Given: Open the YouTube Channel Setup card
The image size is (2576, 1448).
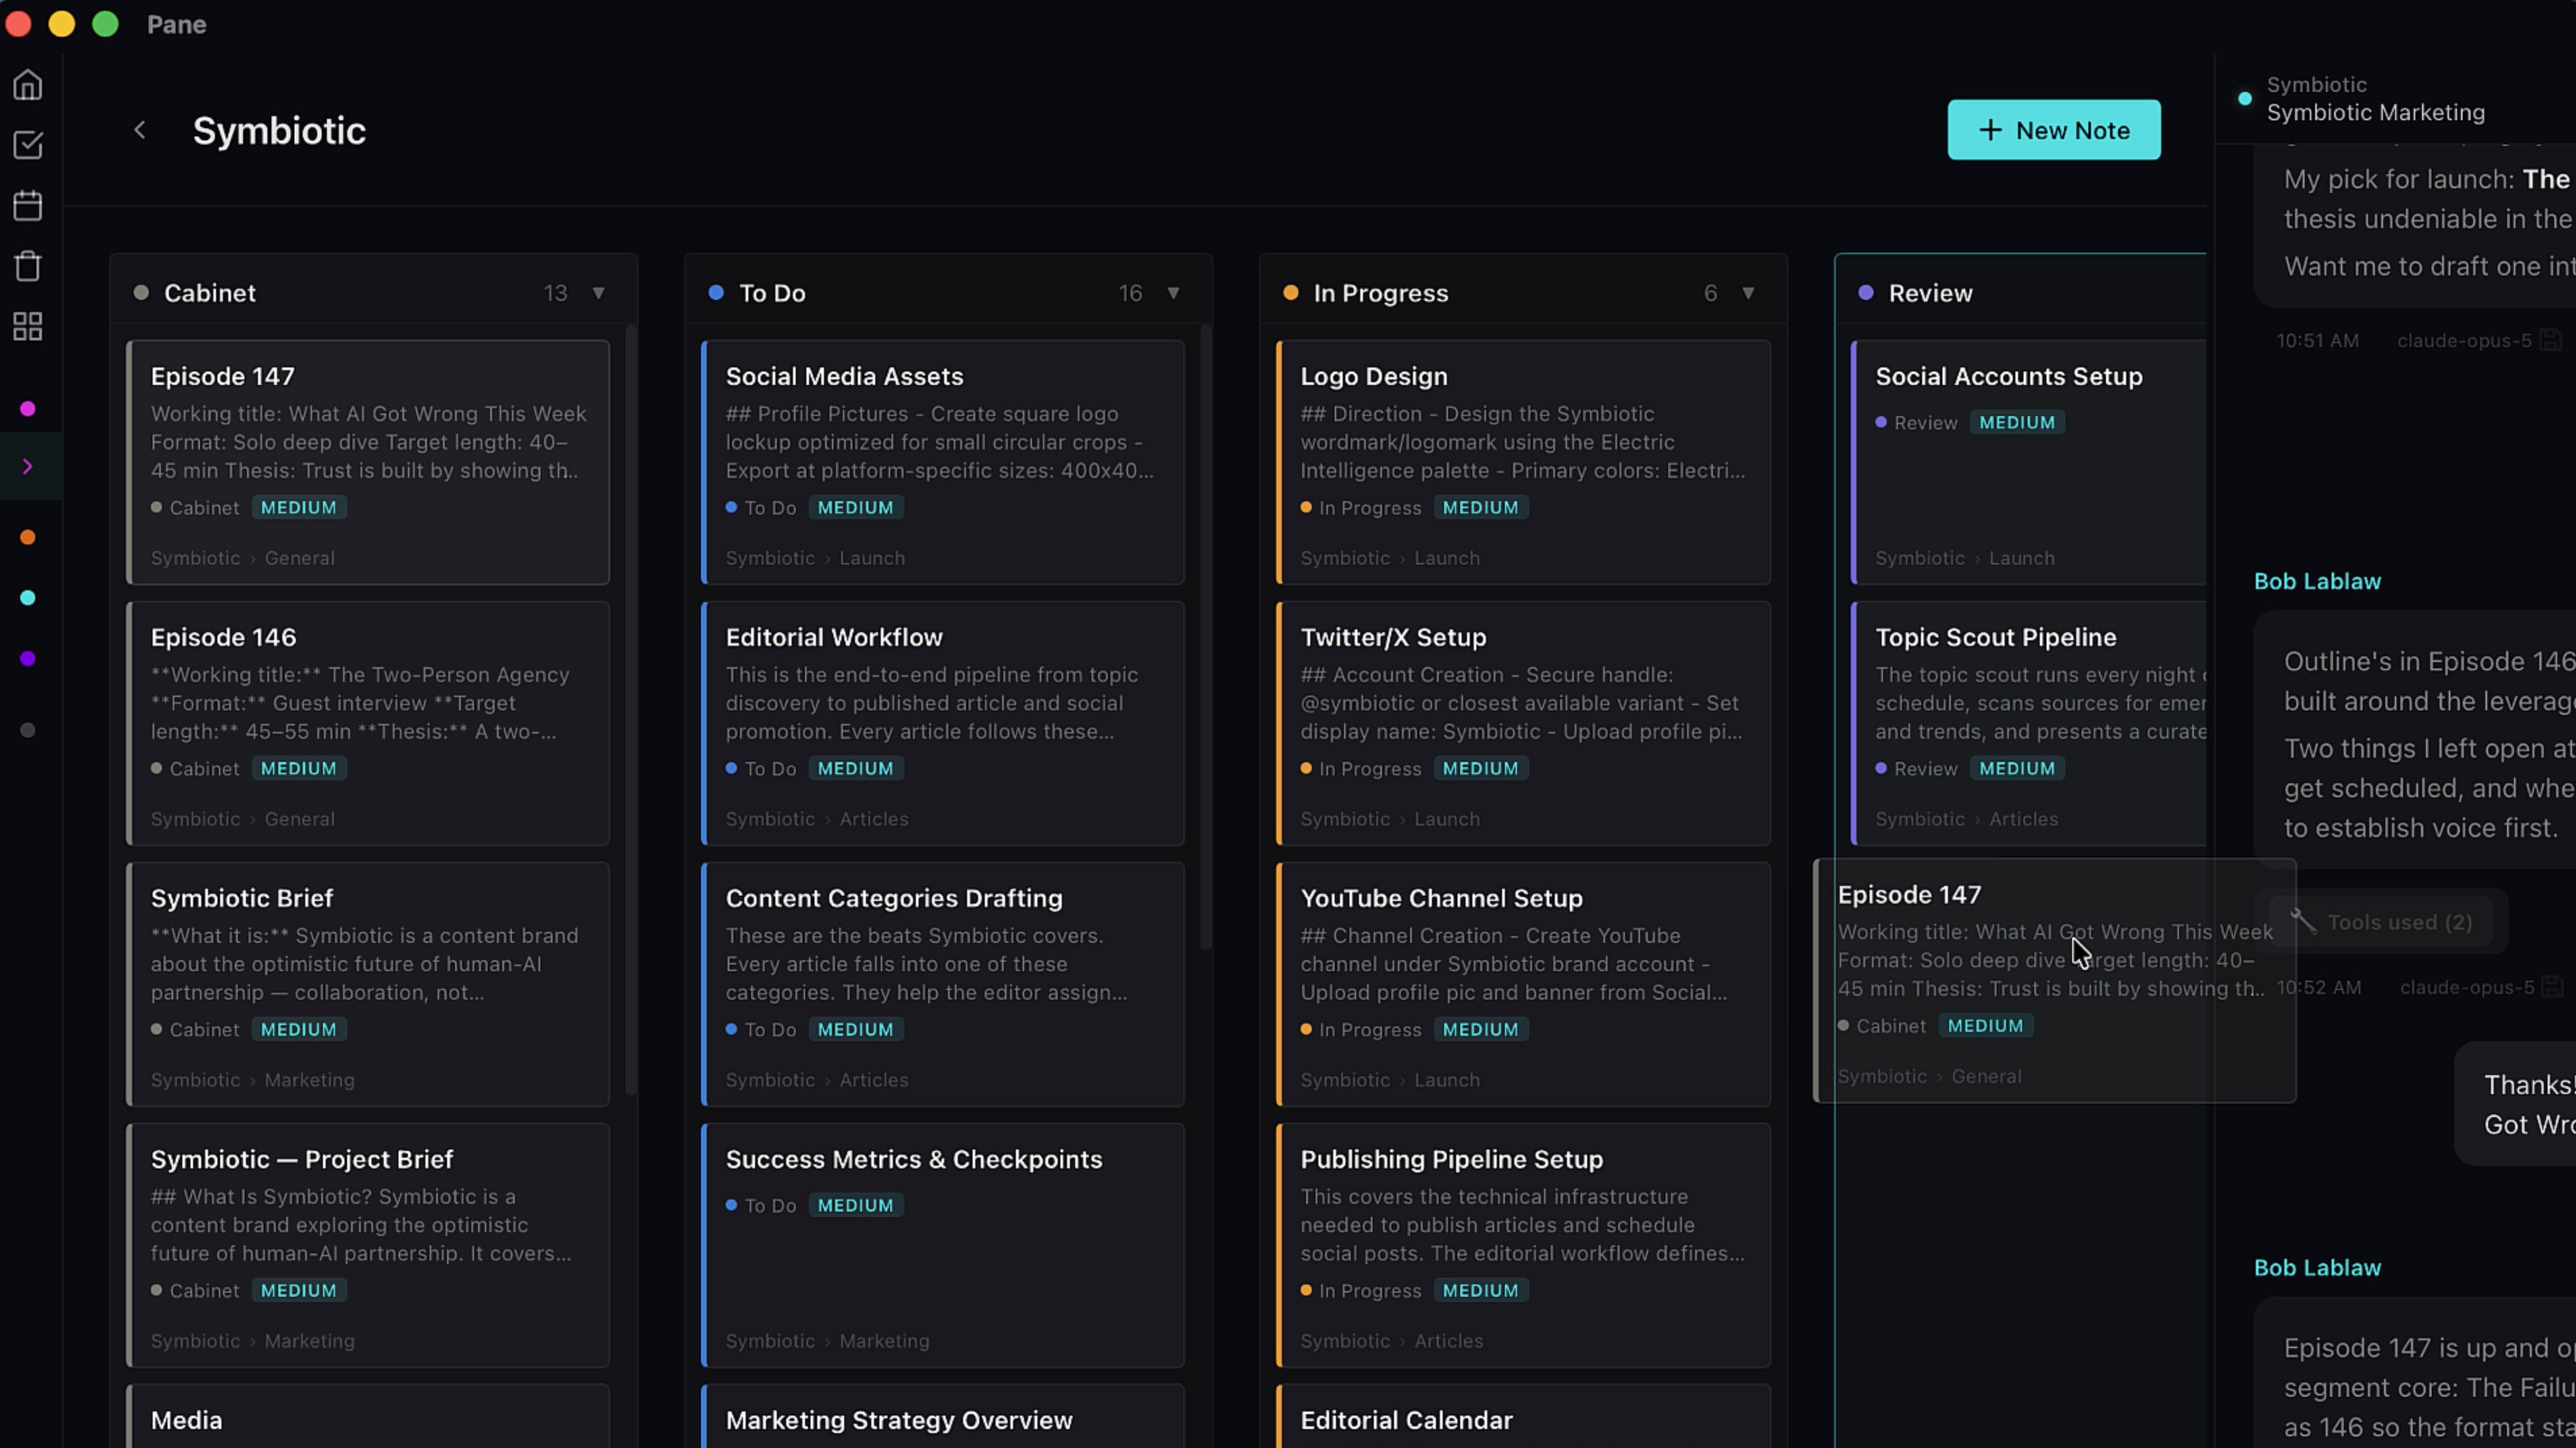Looking at the screenshot, I should (1523, 984).
